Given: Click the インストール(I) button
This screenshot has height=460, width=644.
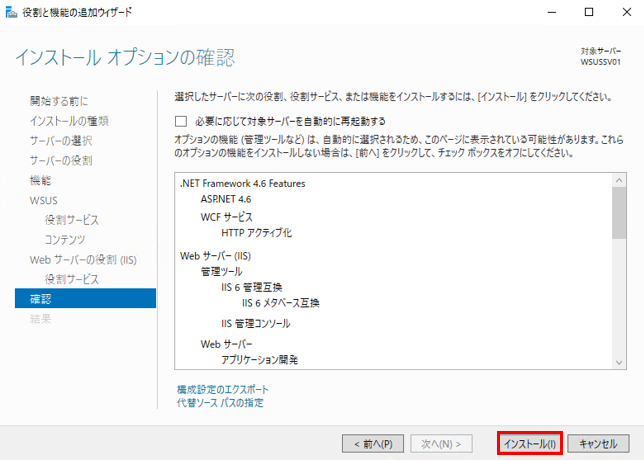Looking at the screenshot, I should 529,444.
